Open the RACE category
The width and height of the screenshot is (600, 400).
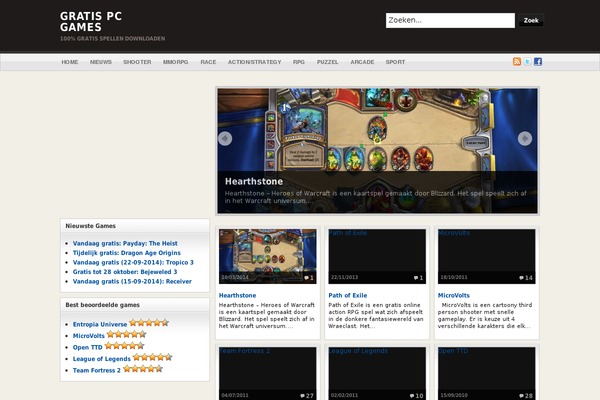click(208, 62)
